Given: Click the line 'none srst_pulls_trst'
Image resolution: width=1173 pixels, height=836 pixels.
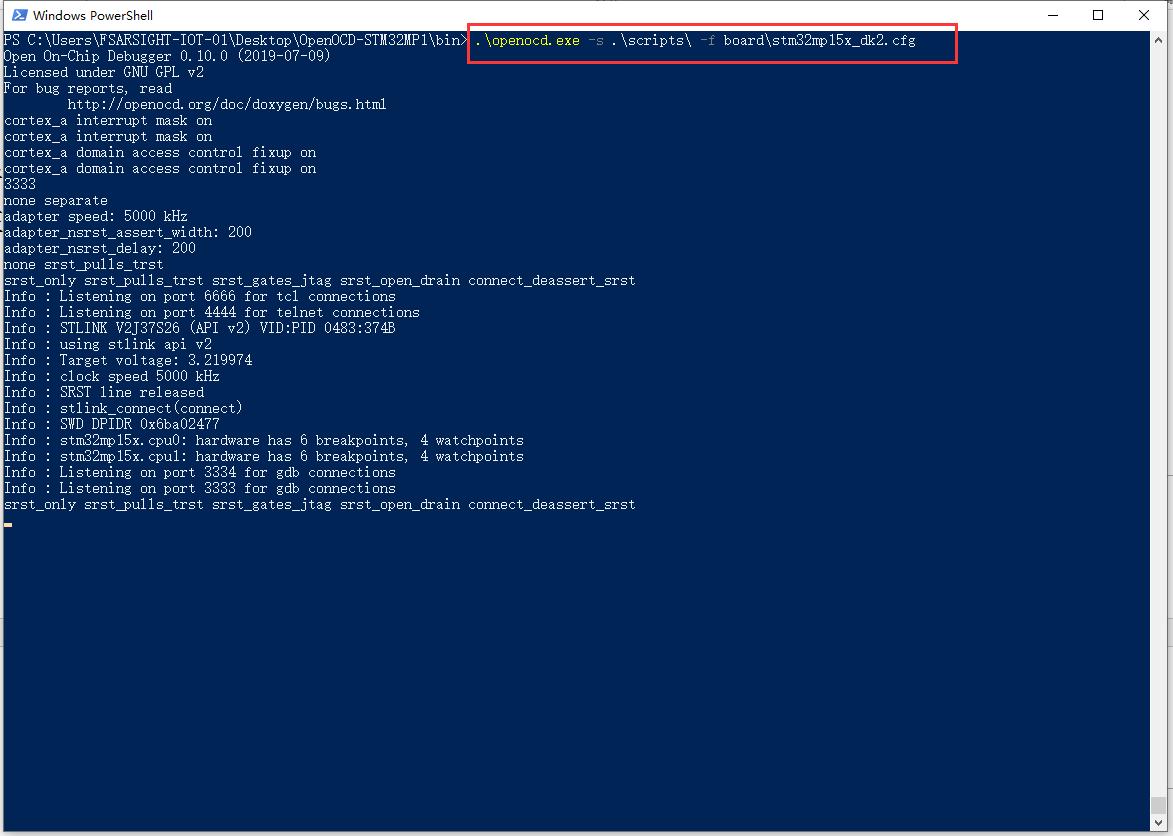Looking at the screenshot, I should (x=84, y=265).
